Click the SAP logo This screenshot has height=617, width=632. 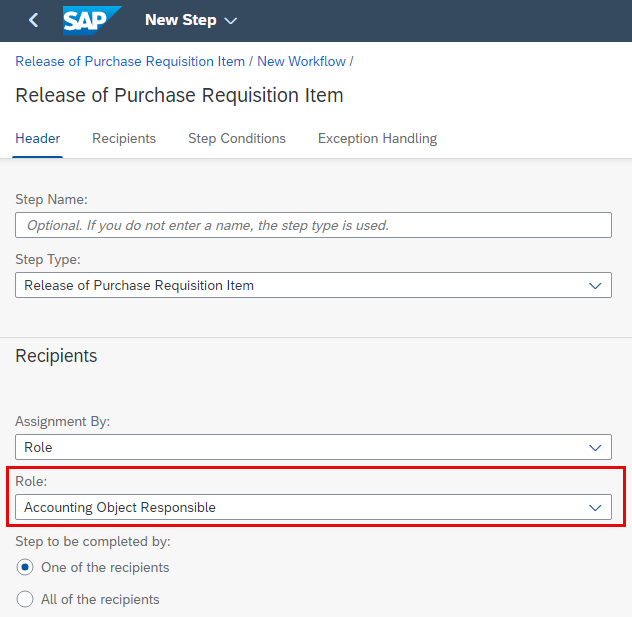pyautogui.click(x=92, y=20)
